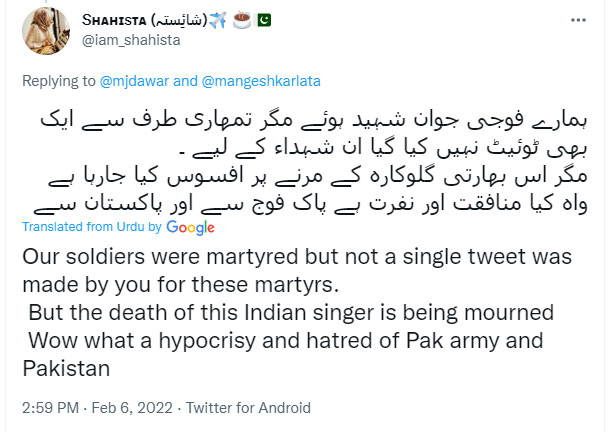
Task: Click the Google logo
Action: (x=191, y=228)
